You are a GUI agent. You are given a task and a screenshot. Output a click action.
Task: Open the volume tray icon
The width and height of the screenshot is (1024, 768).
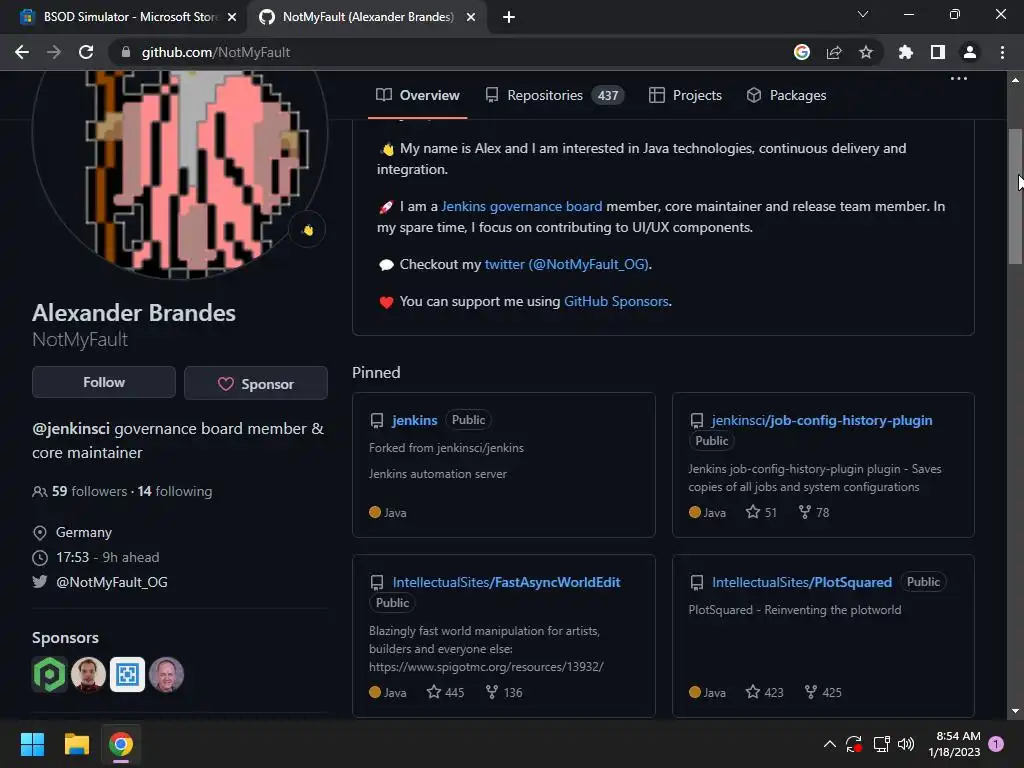tap(906, 744)
